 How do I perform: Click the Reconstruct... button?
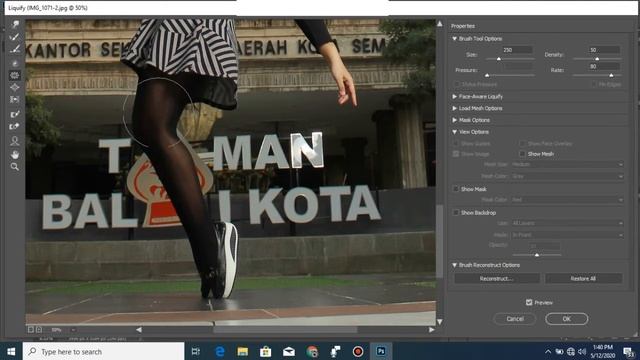[x=497, y=279]
